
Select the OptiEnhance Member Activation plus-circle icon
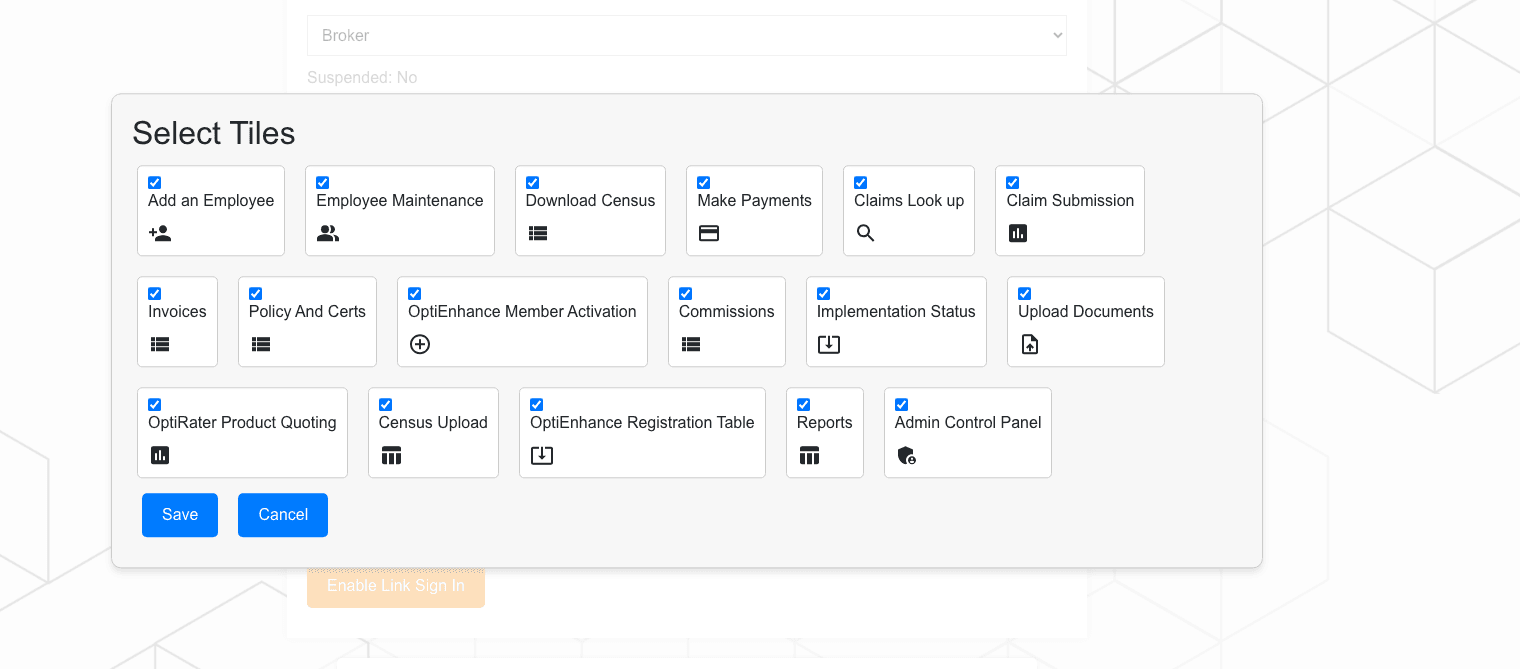point(420,344)
